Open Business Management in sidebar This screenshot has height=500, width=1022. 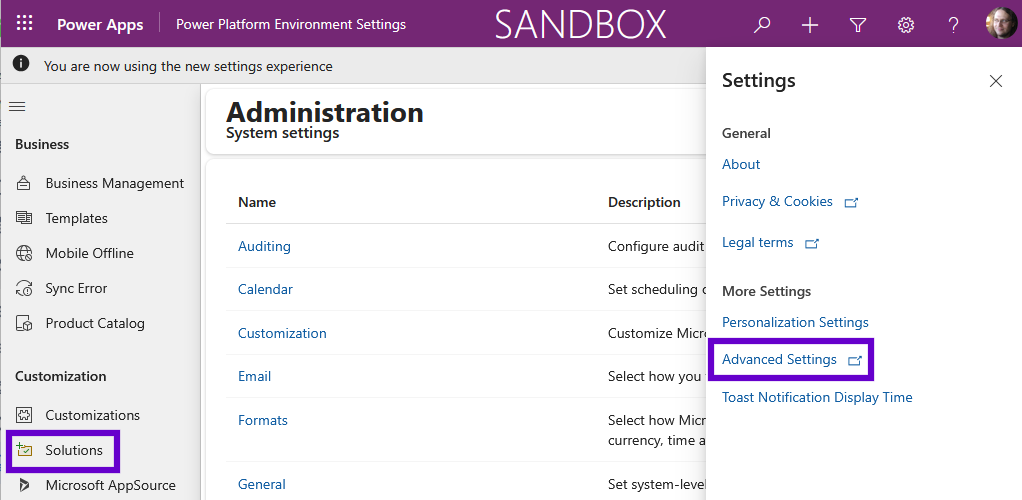click(115, 183)
